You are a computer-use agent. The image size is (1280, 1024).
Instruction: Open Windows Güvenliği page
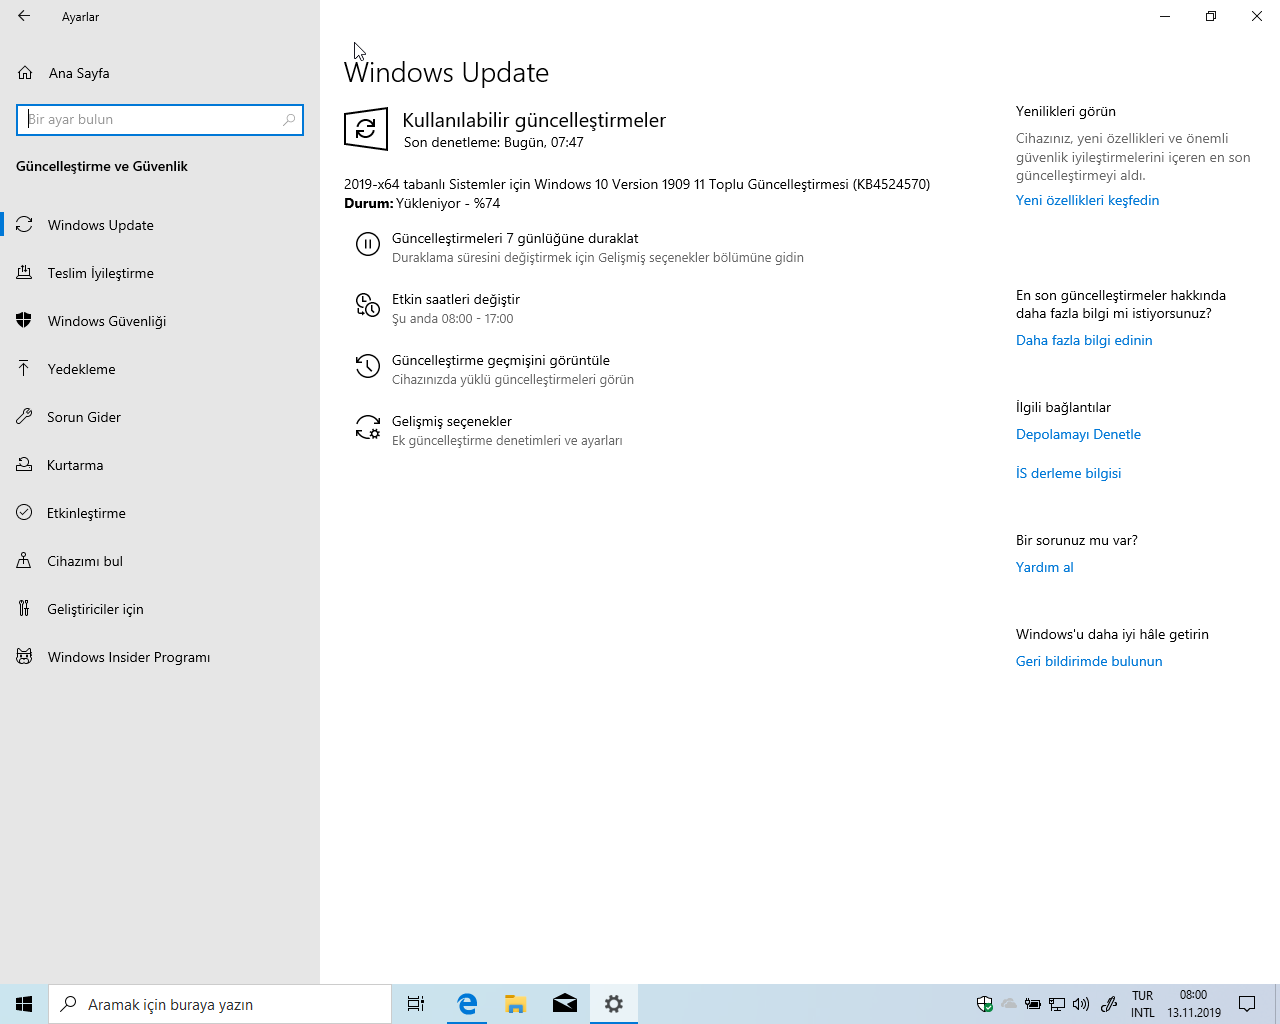160,321
